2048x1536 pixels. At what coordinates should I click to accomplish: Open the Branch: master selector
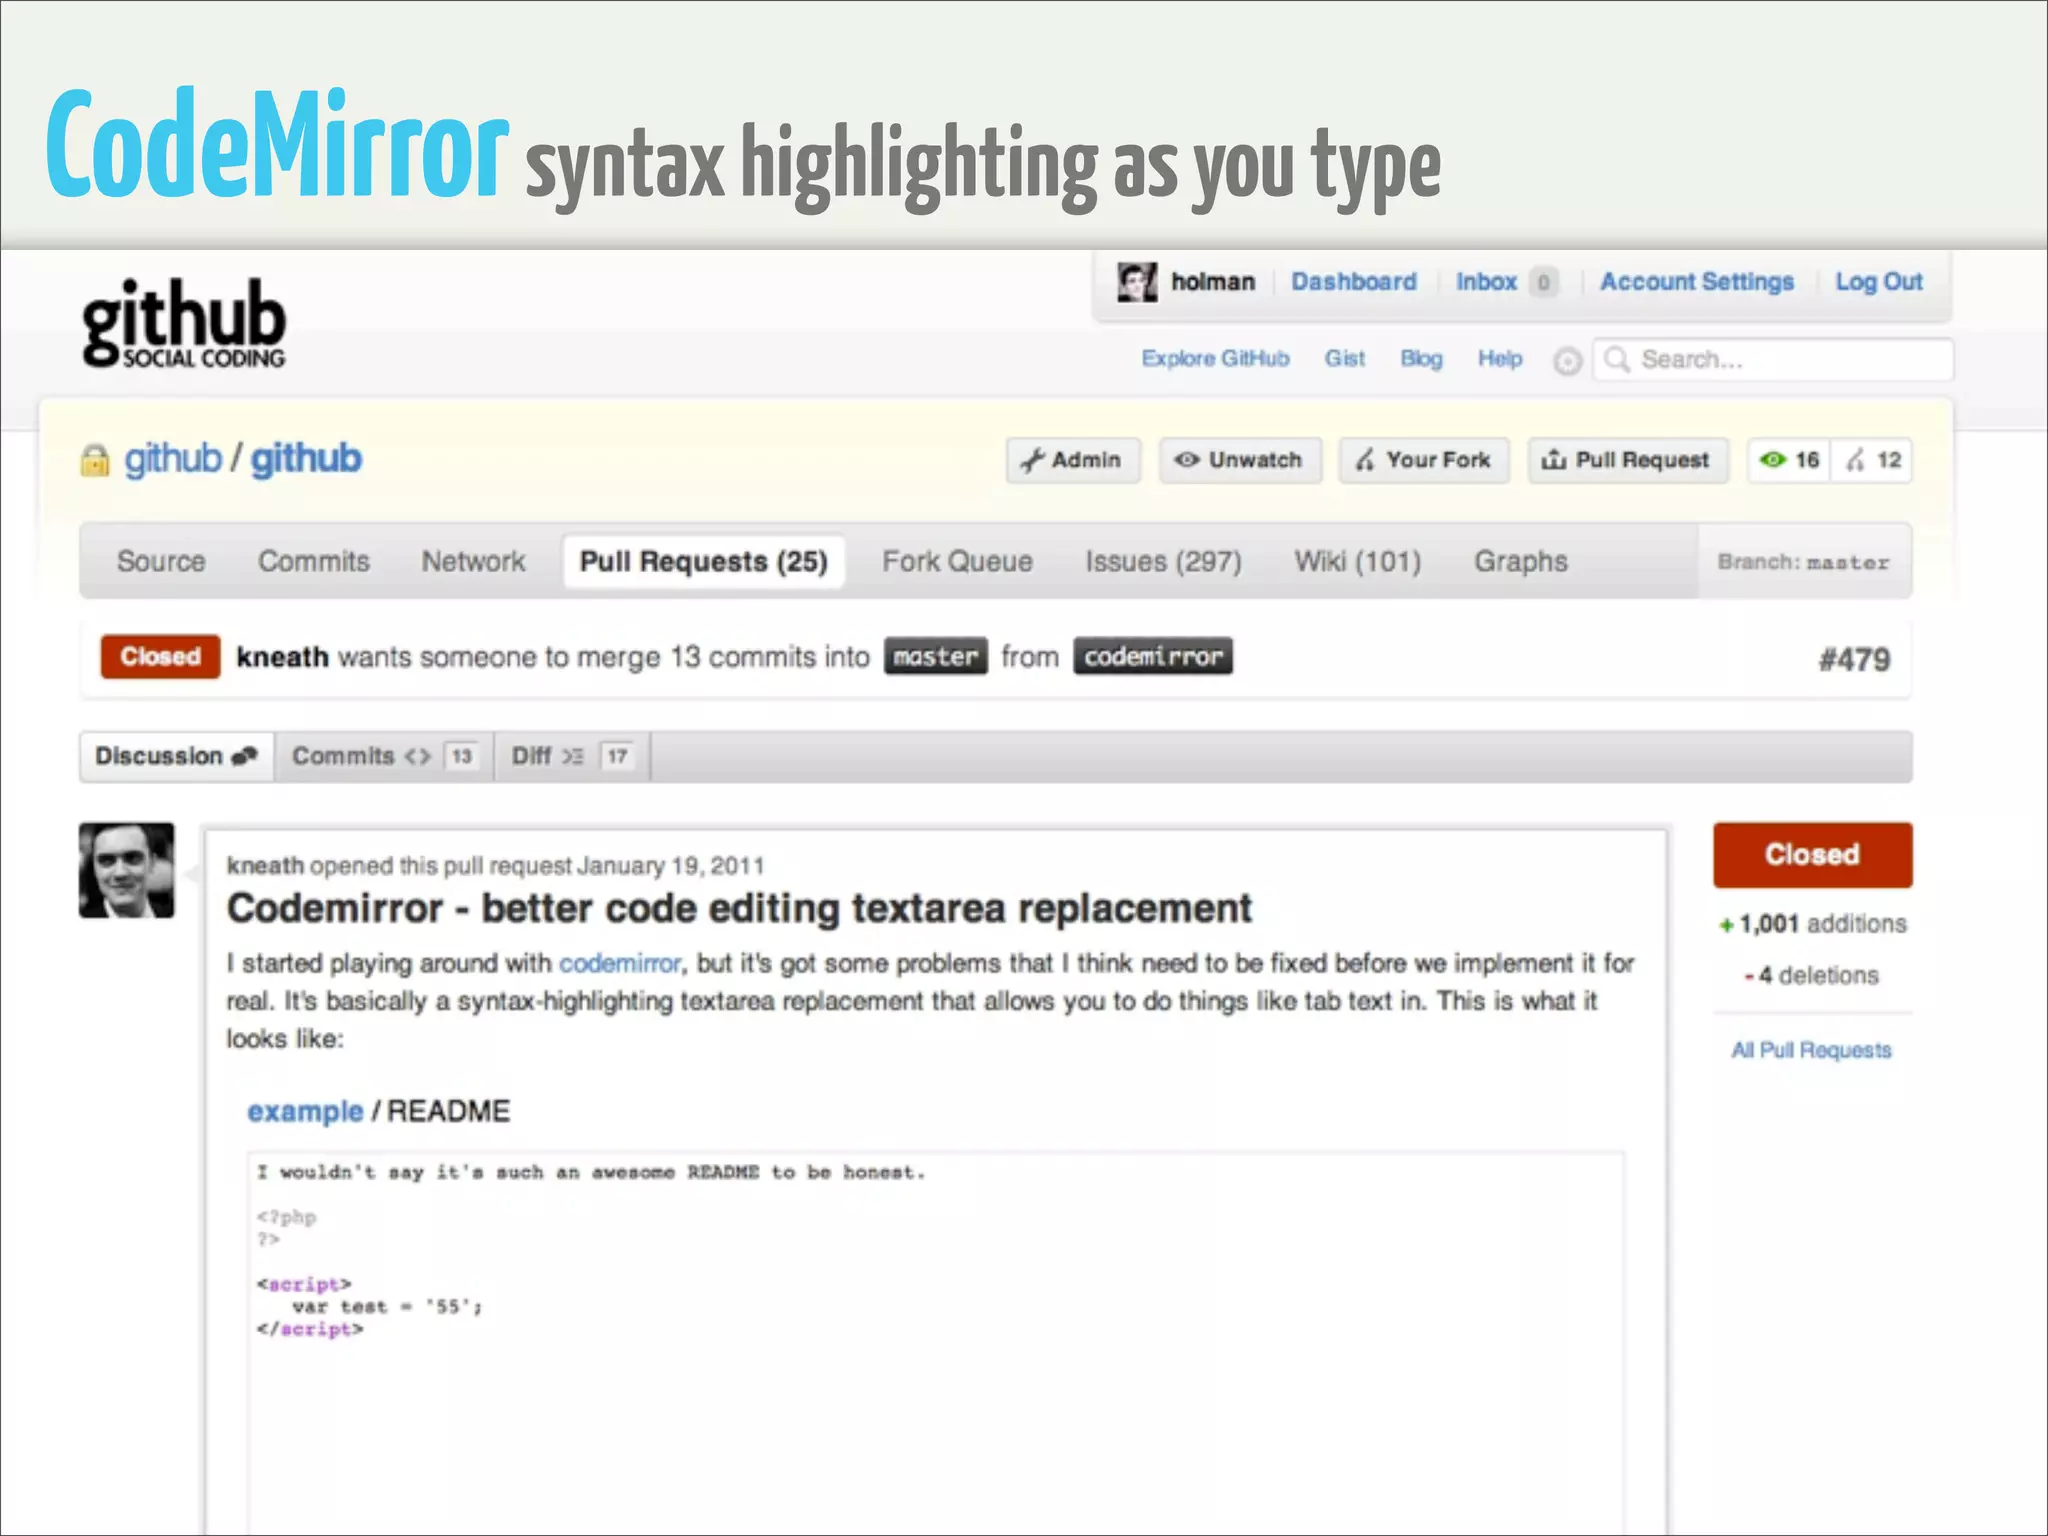click(x=1804, y=562)
